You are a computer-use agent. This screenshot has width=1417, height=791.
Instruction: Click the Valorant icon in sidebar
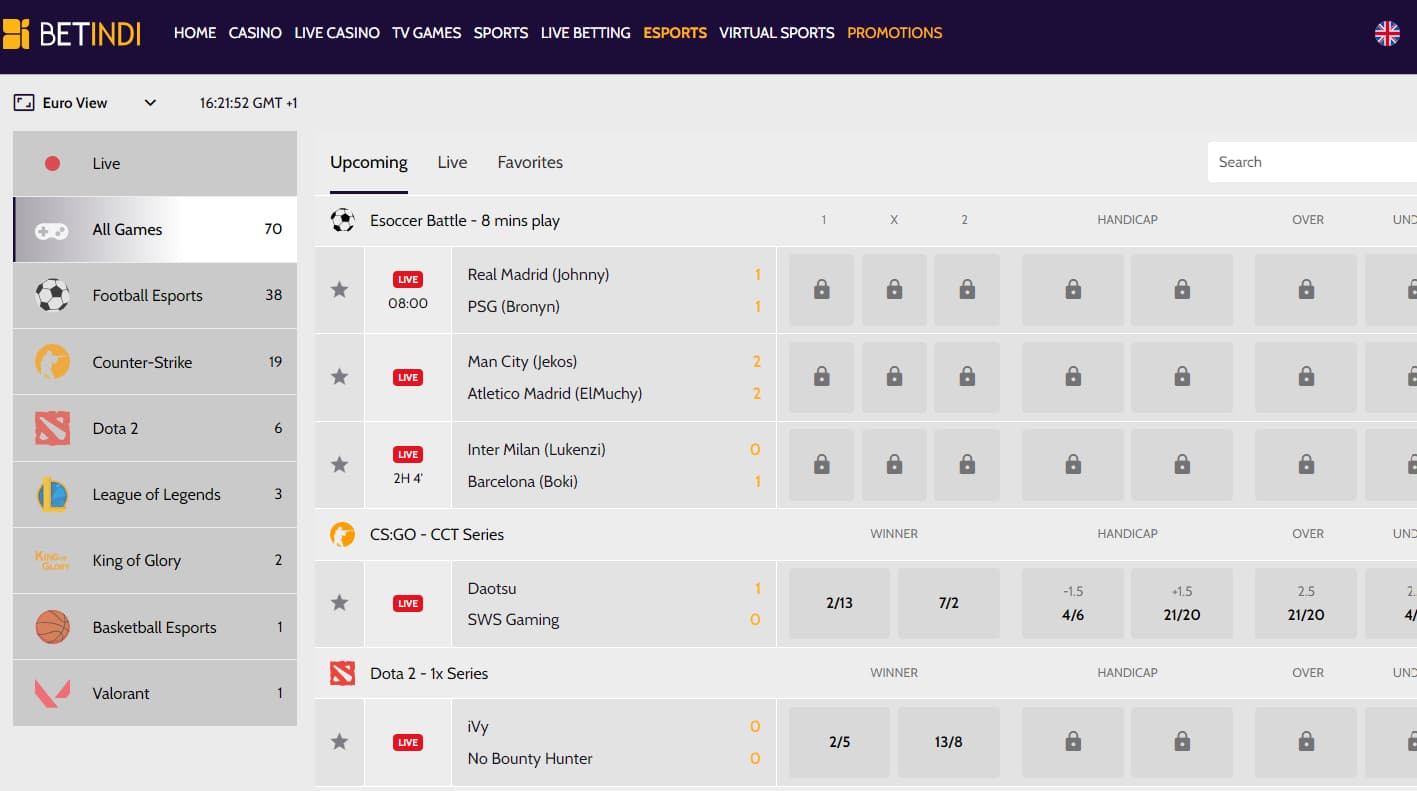[x=52, y=693]
